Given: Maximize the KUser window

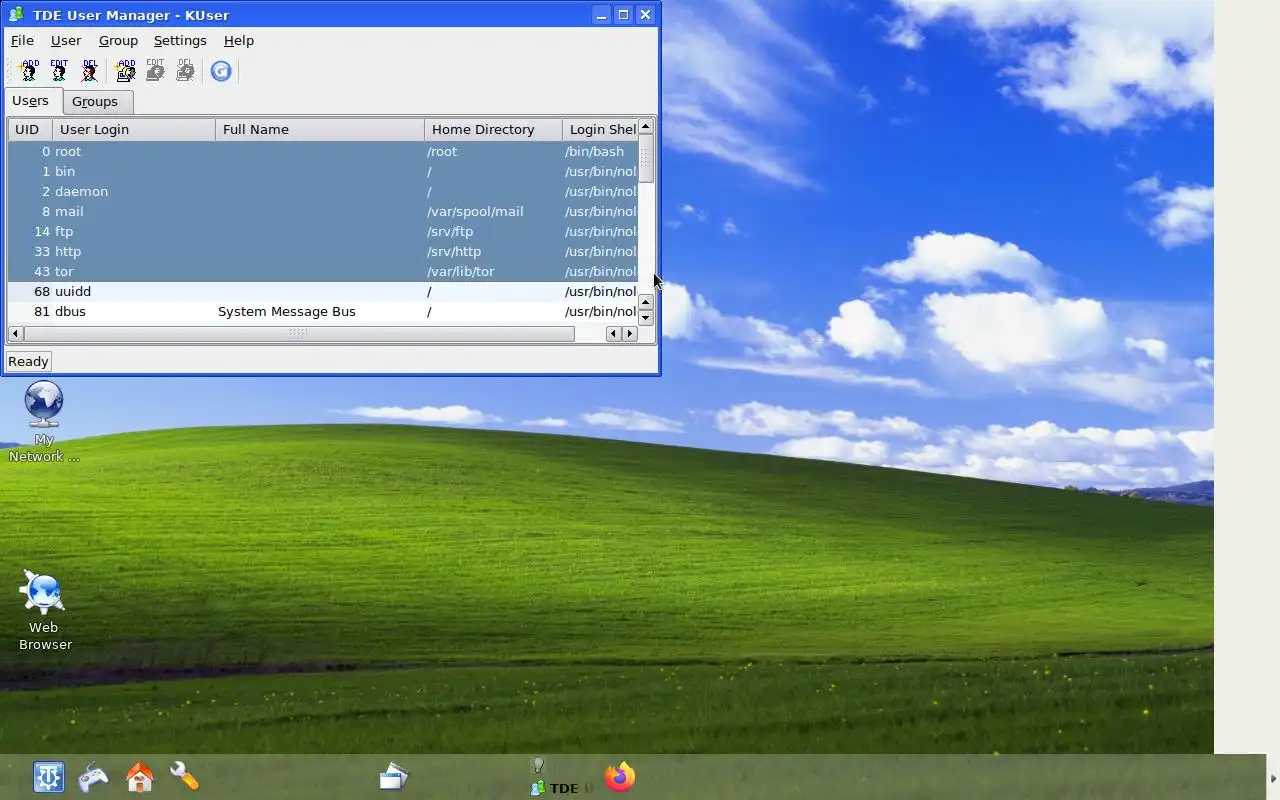Looking at the screenshot, I should [x=623, y=14].
